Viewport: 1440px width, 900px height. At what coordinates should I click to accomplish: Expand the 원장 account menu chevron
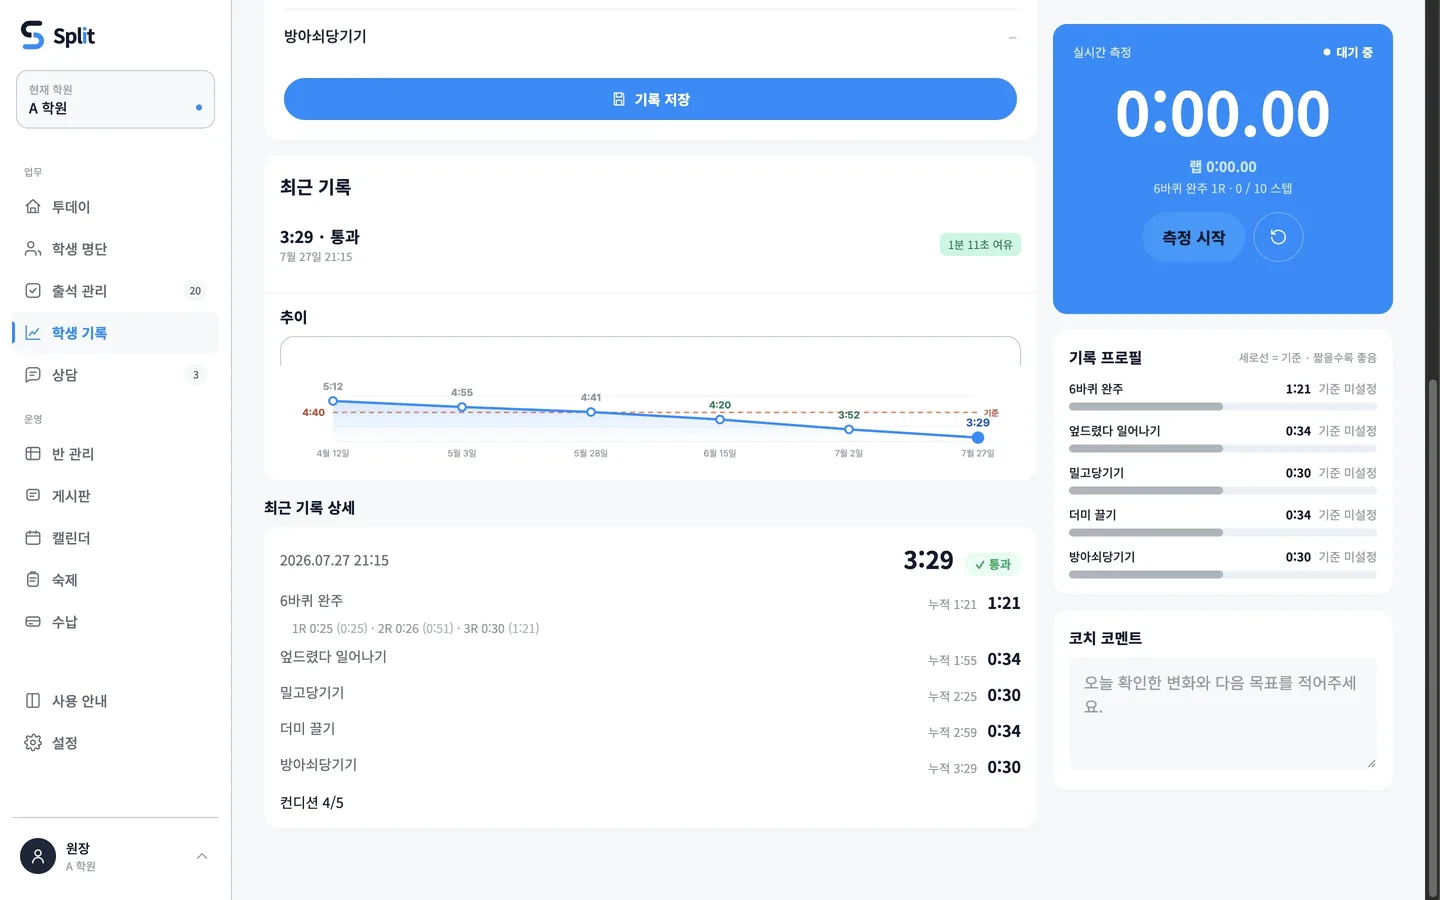click(x=202, y=856)
